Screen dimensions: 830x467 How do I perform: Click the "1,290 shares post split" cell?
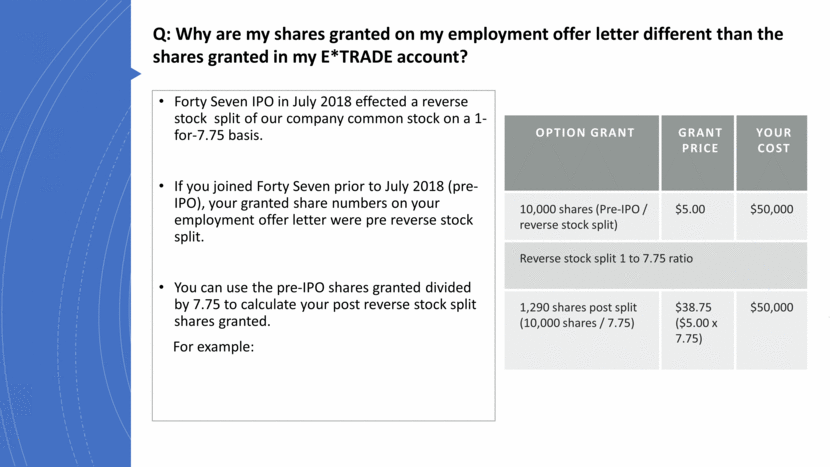pos(582,315)
